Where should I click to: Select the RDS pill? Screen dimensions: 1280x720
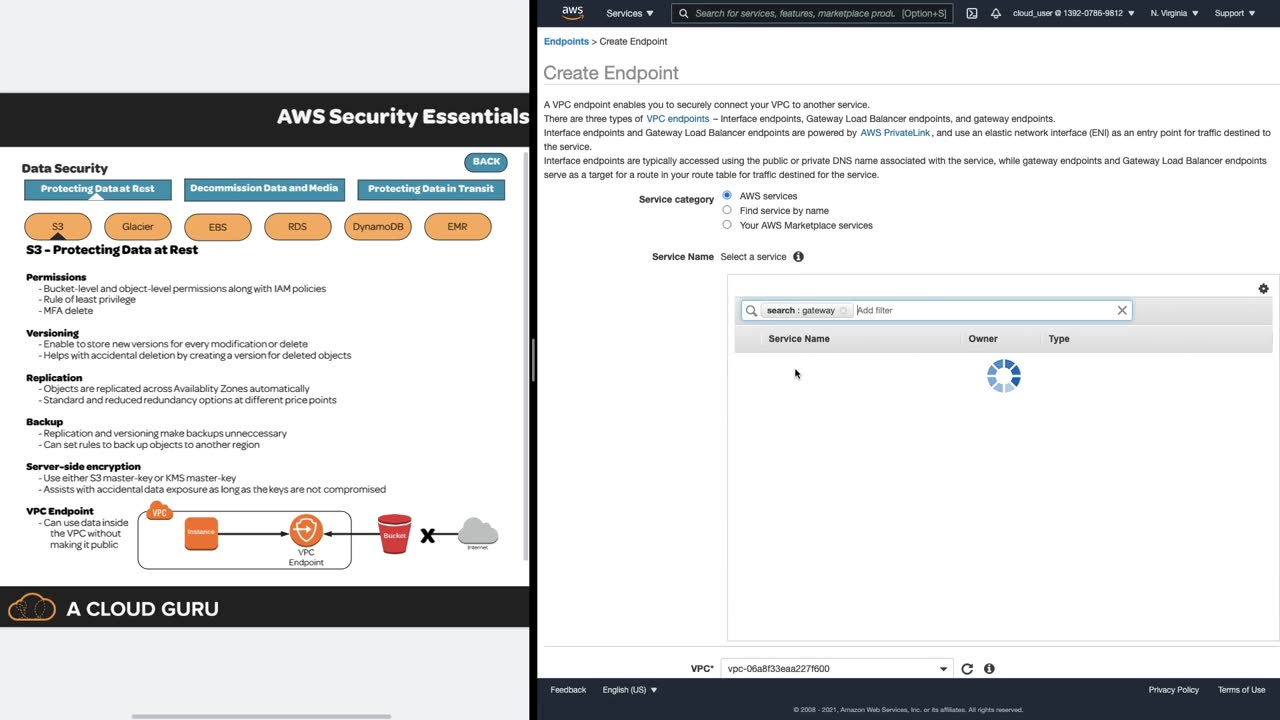tap(297, 227)
